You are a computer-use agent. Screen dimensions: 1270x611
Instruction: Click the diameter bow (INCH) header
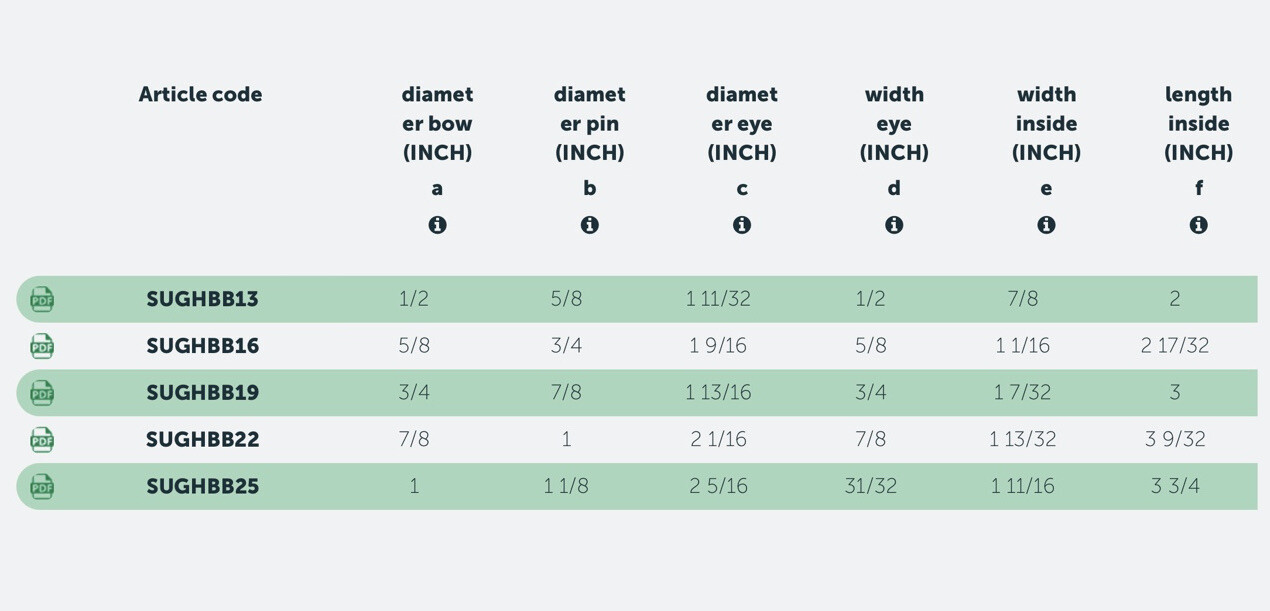point(437,123)
